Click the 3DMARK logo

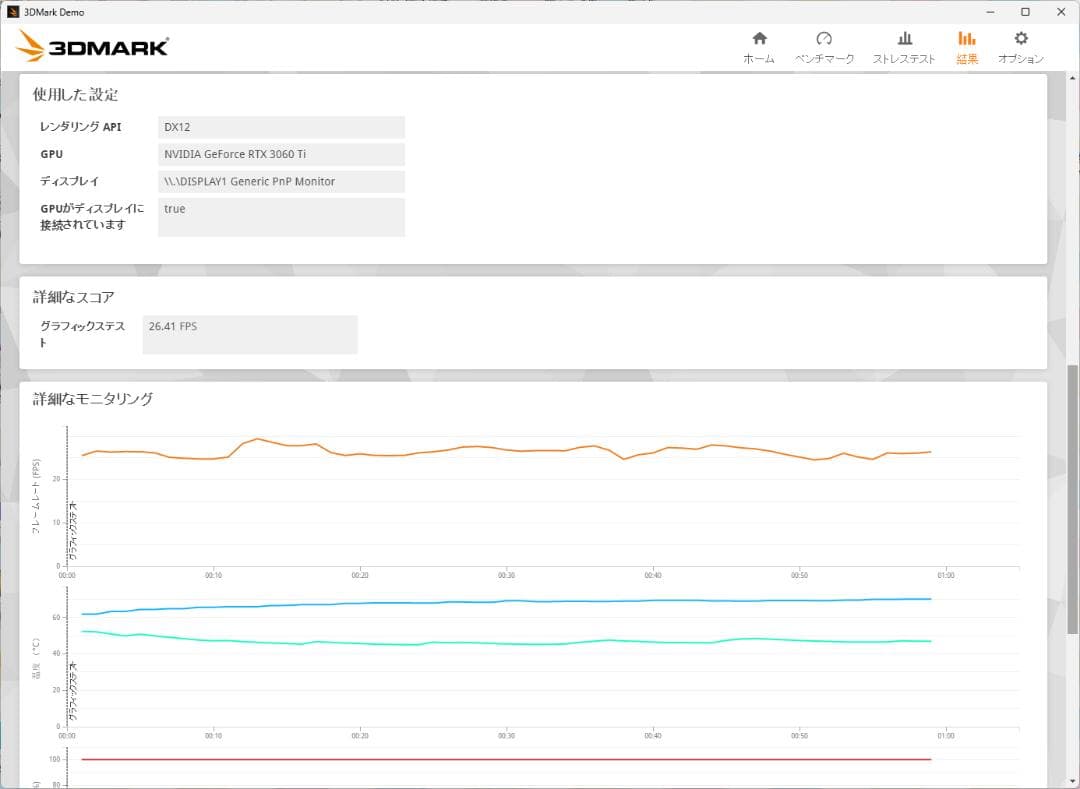click(x=92, y=46)
